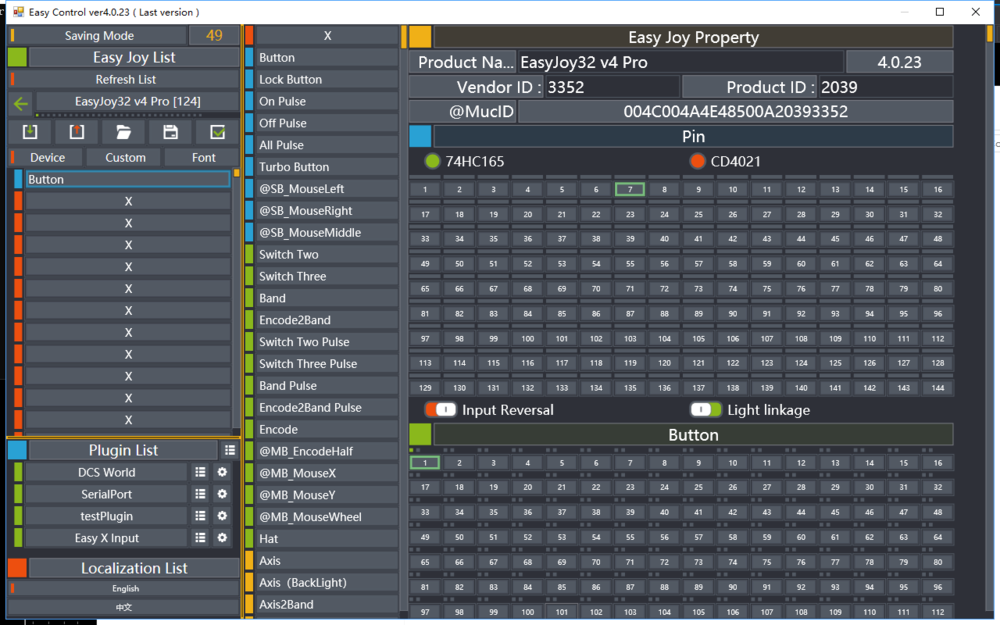Select the 74HC165 radio option
This screenshot has height=625, width=1000.
click(x=432, y=161)
